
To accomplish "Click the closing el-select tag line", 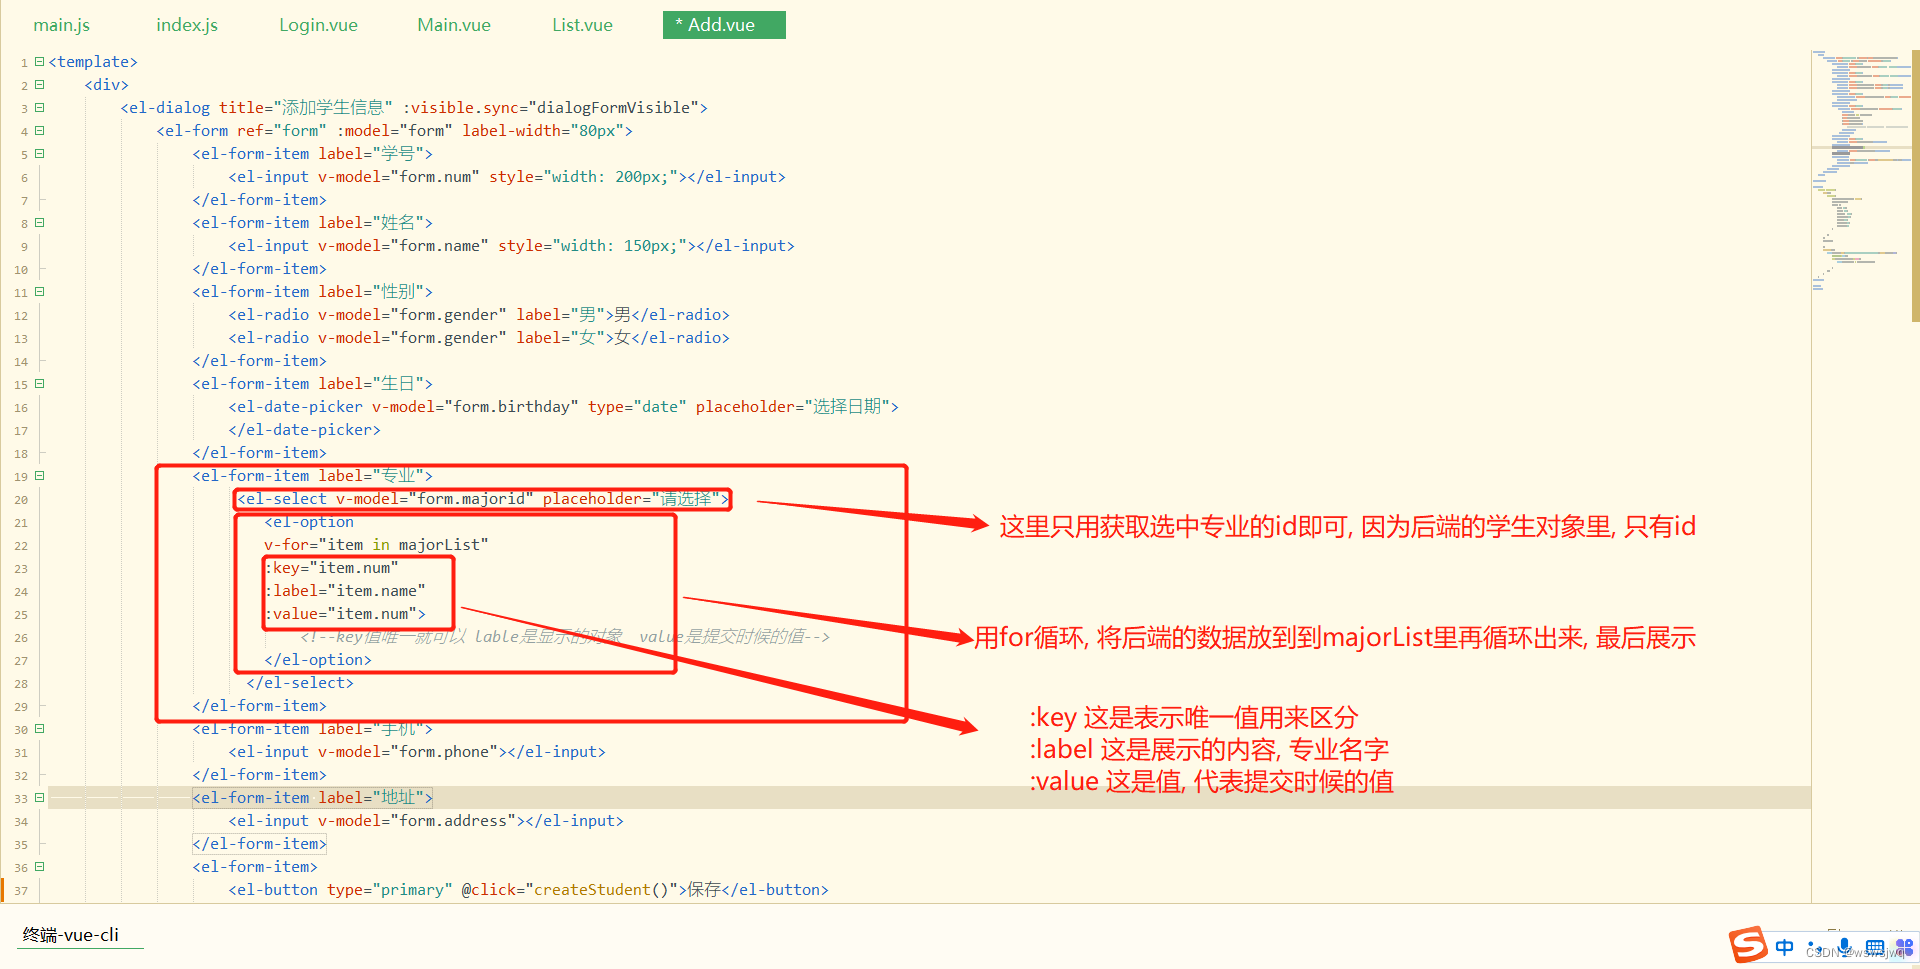I will [x=300, y=683].
